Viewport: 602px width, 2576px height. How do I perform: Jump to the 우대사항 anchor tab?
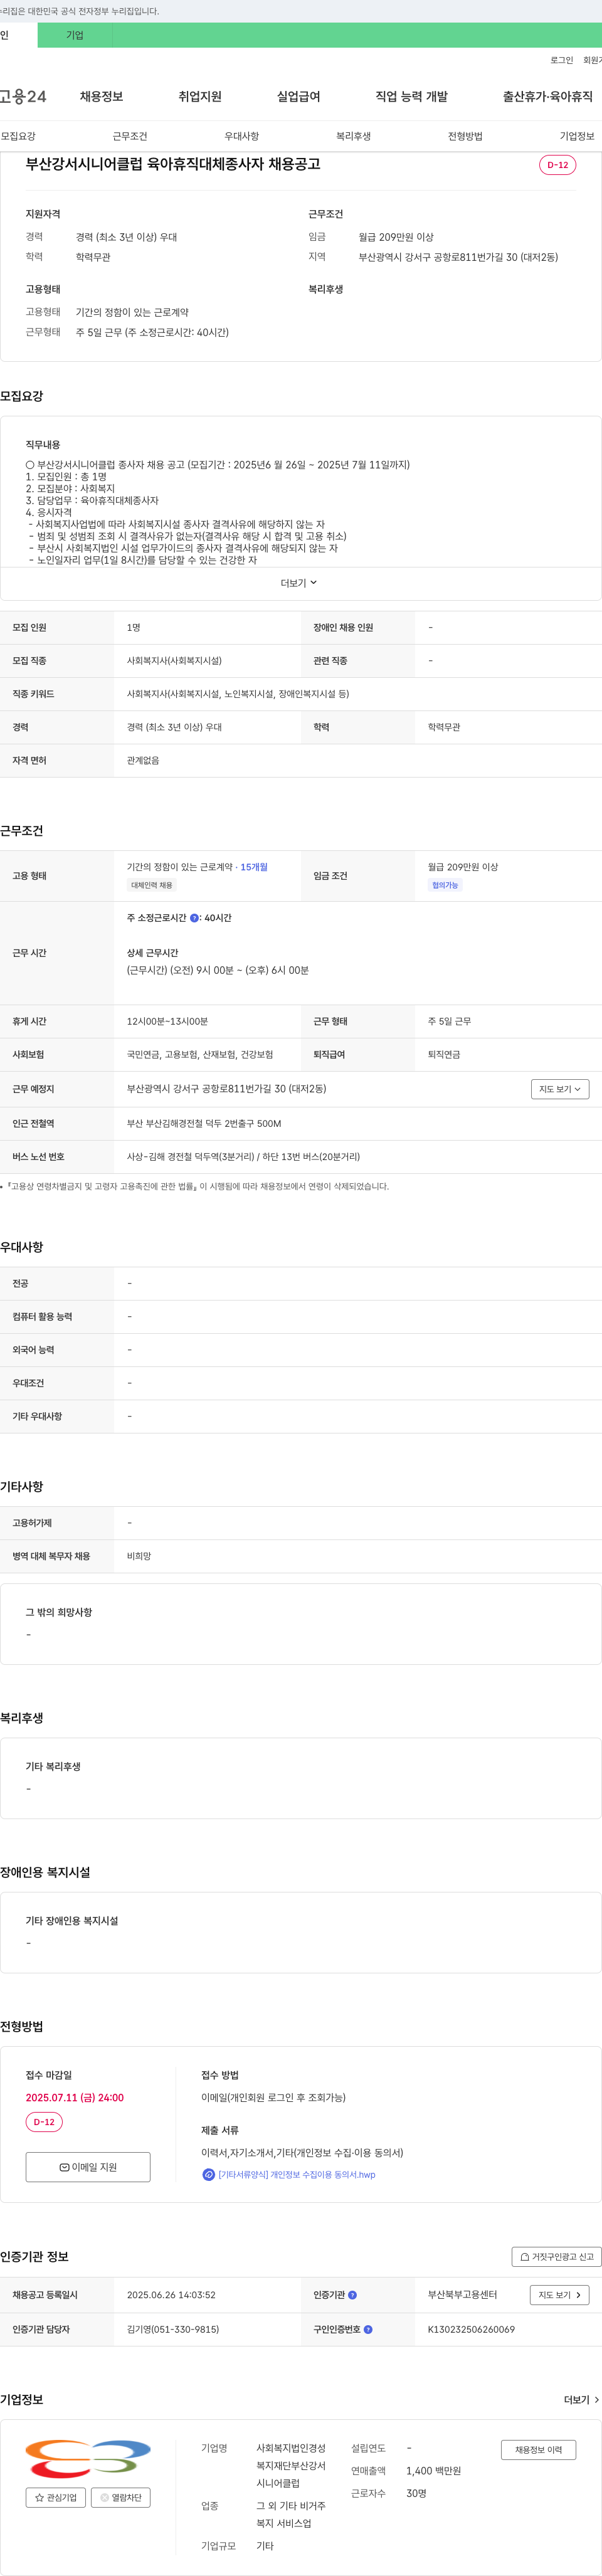(241, 136)
